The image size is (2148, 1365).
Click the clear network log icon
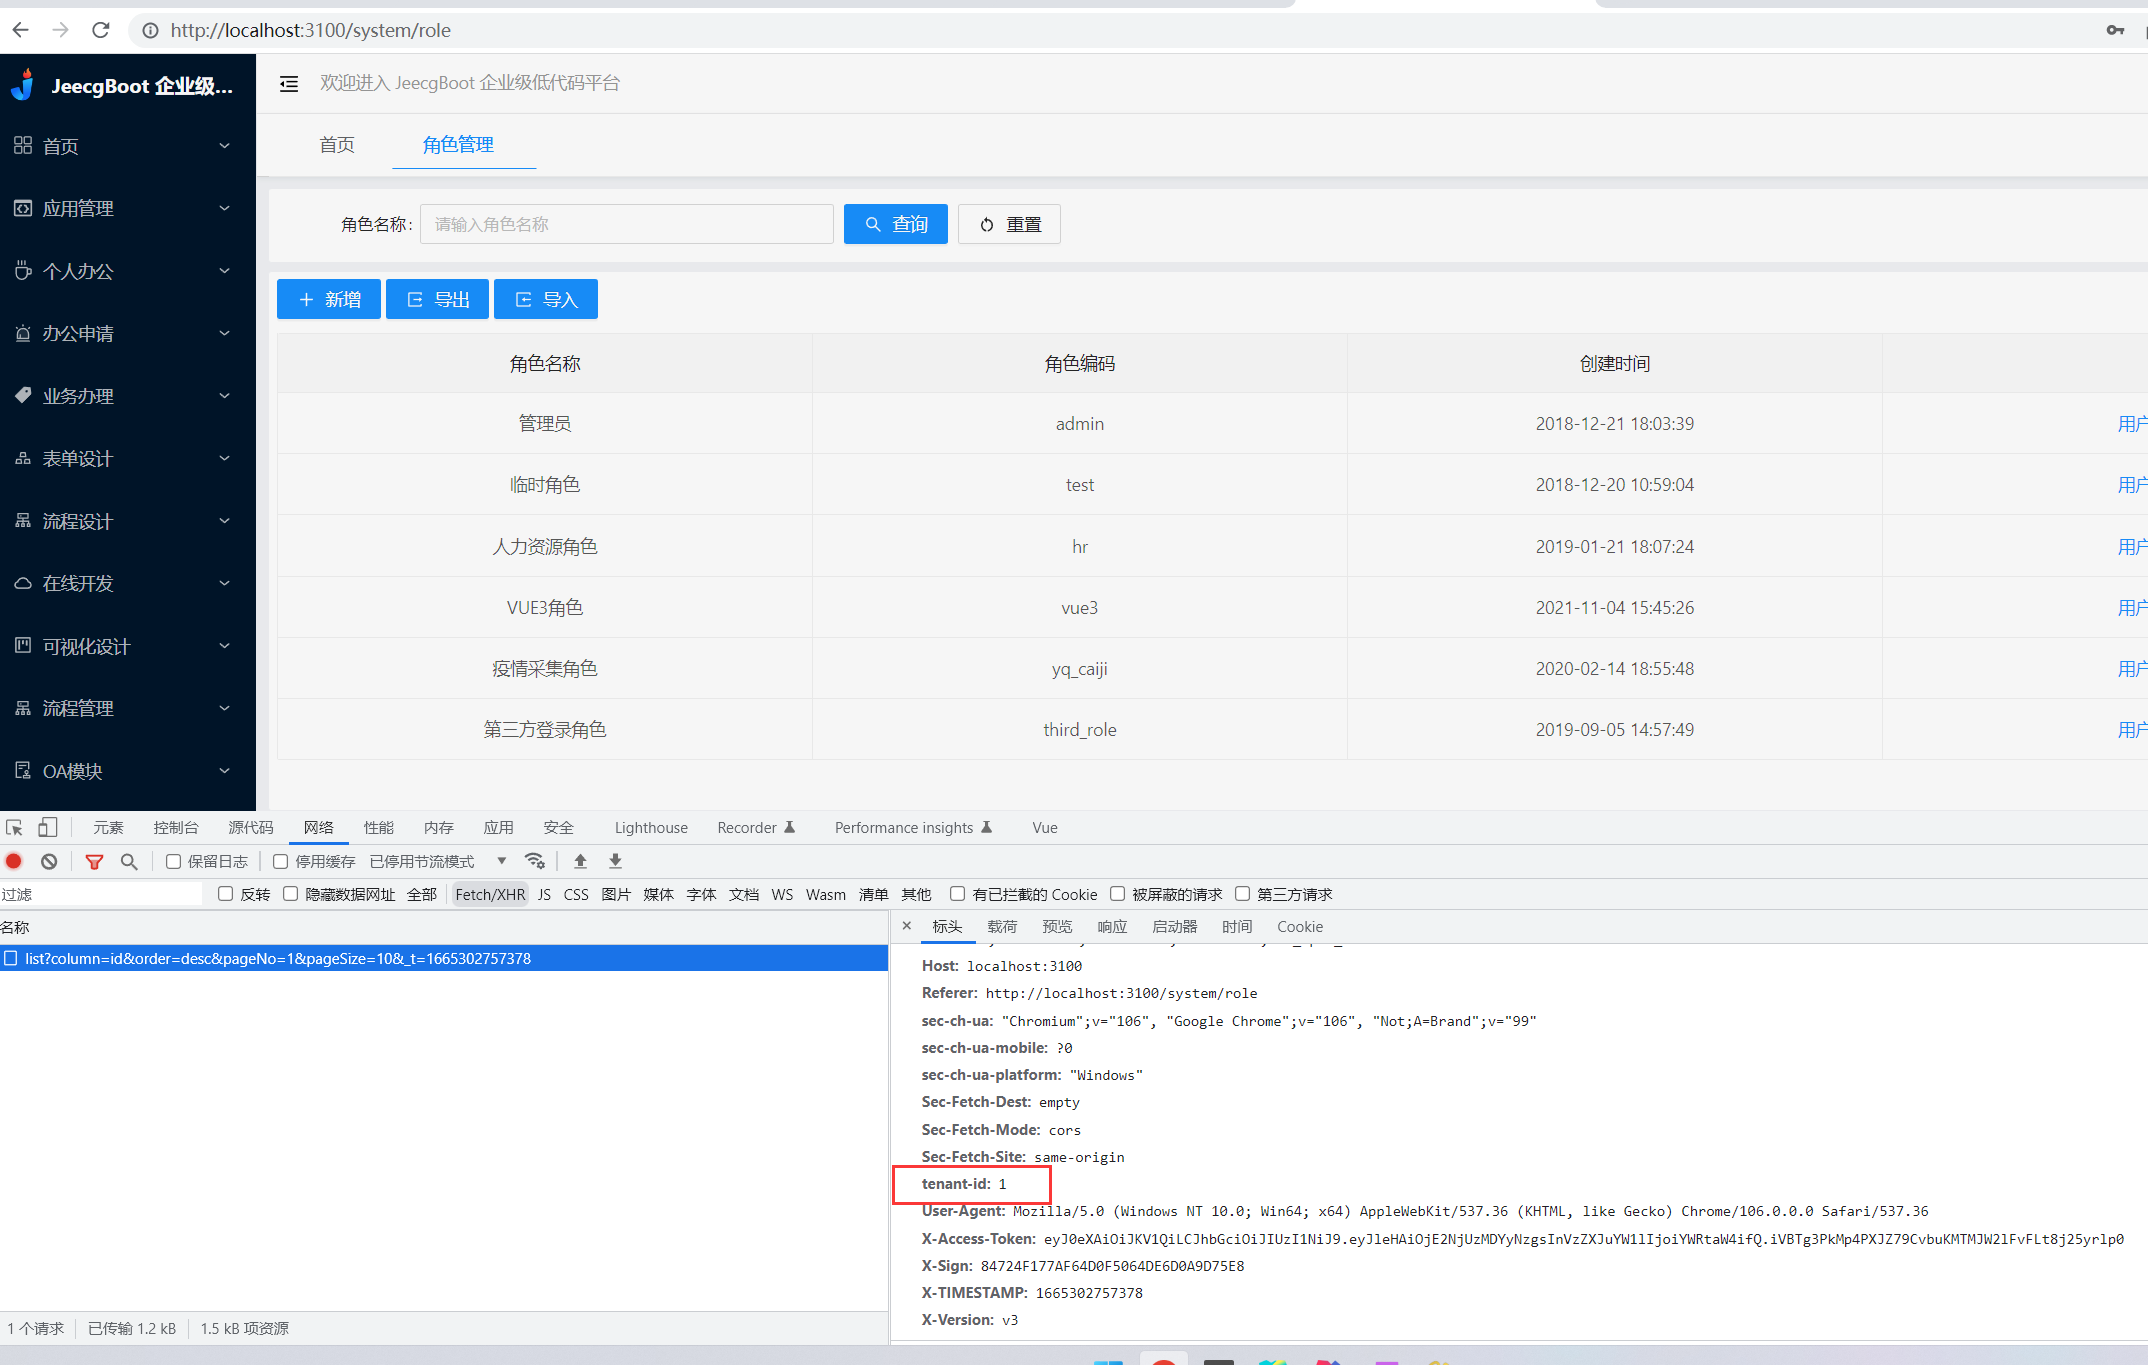click(x=49, y=861)
